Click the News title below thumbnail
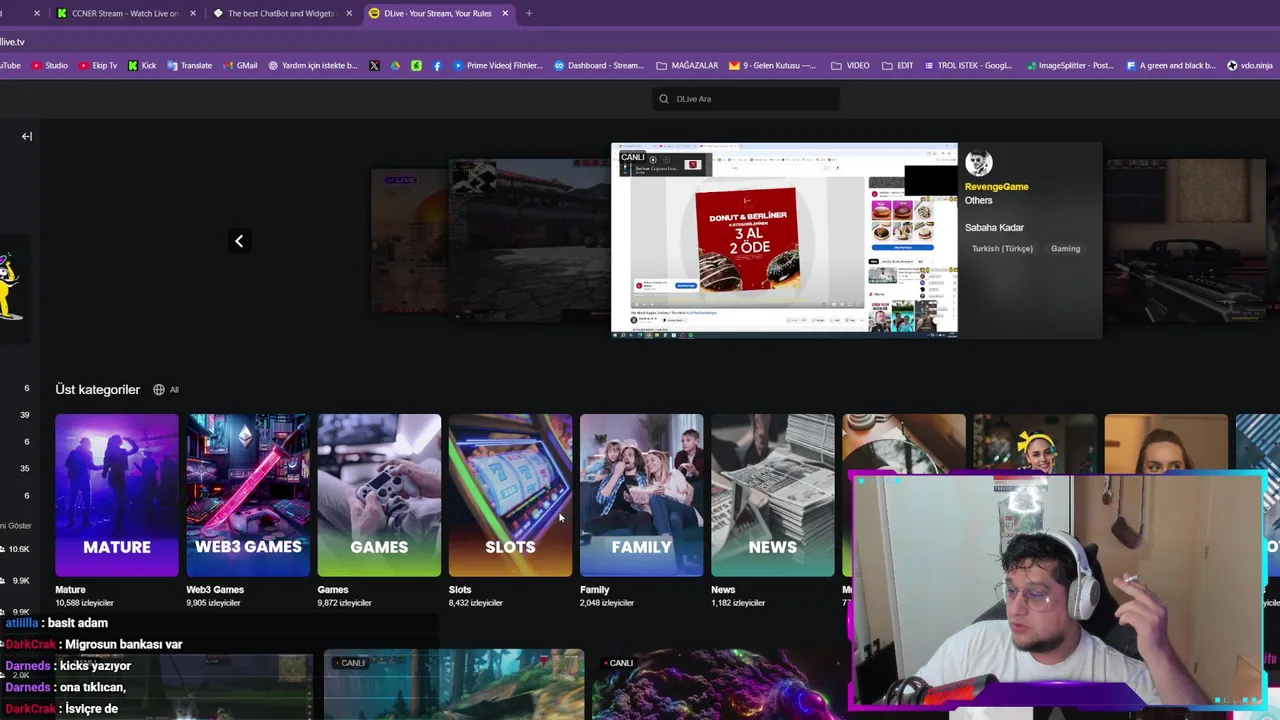The height and width of the screenshot is (720, 1280). (x=723, y=590)
